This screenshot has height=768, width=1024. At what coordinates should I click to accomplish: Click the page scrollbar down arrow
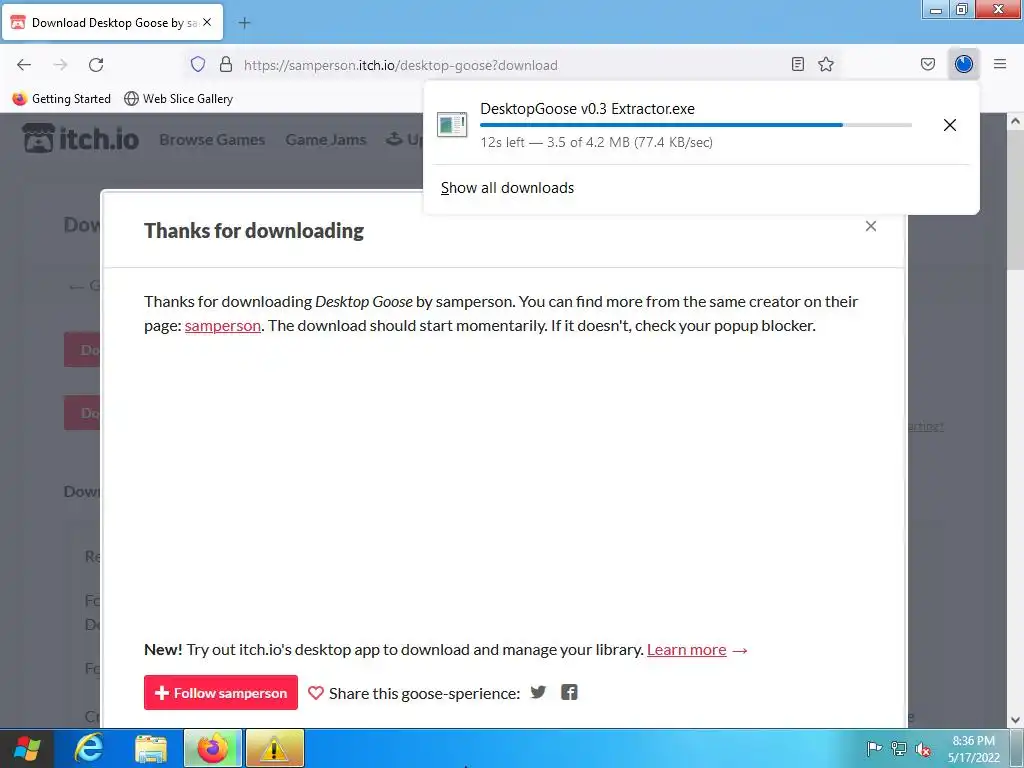[1016, 720]
